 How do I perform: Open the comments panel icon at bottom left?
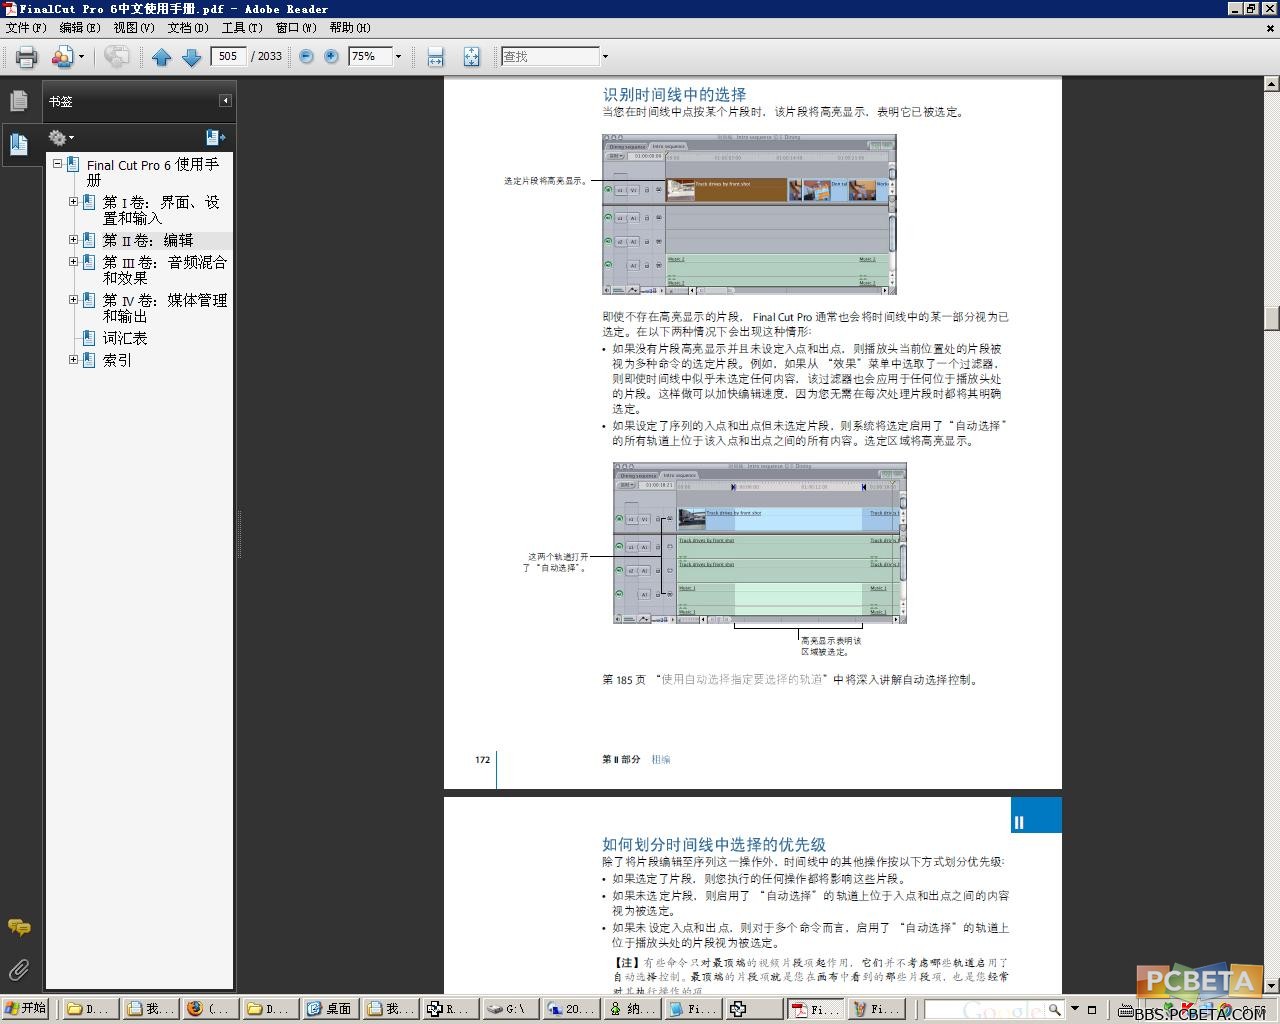(x=19, y=928)
